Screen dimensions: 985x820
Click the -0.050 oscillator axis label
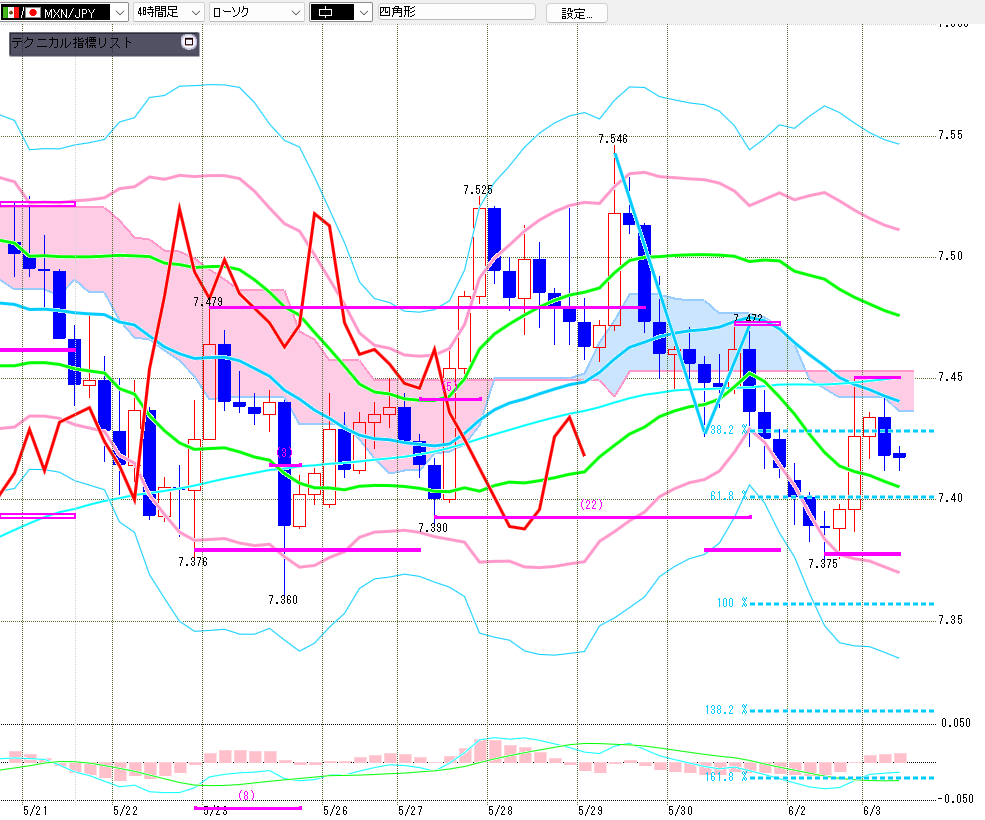(953, 799)
